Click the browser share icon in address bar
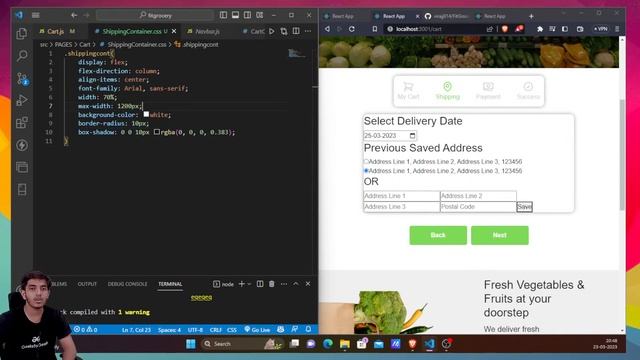The height and width of the screenshot is (360, 640). [490, 29]
